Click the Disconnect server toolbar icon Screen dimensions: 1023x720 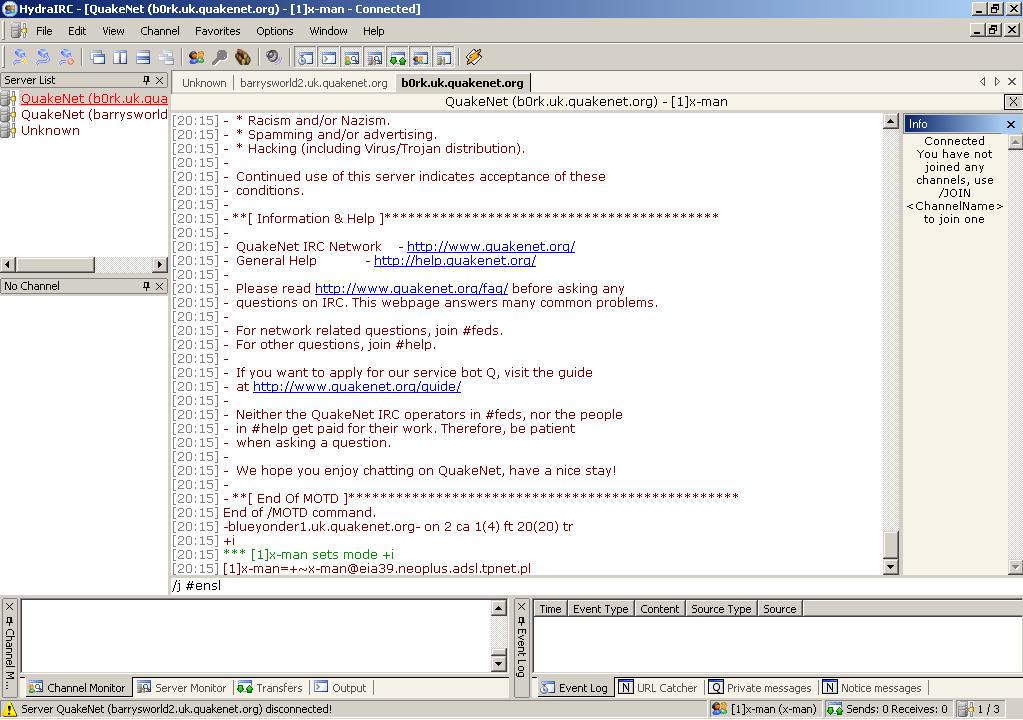(x=66, y=57)
